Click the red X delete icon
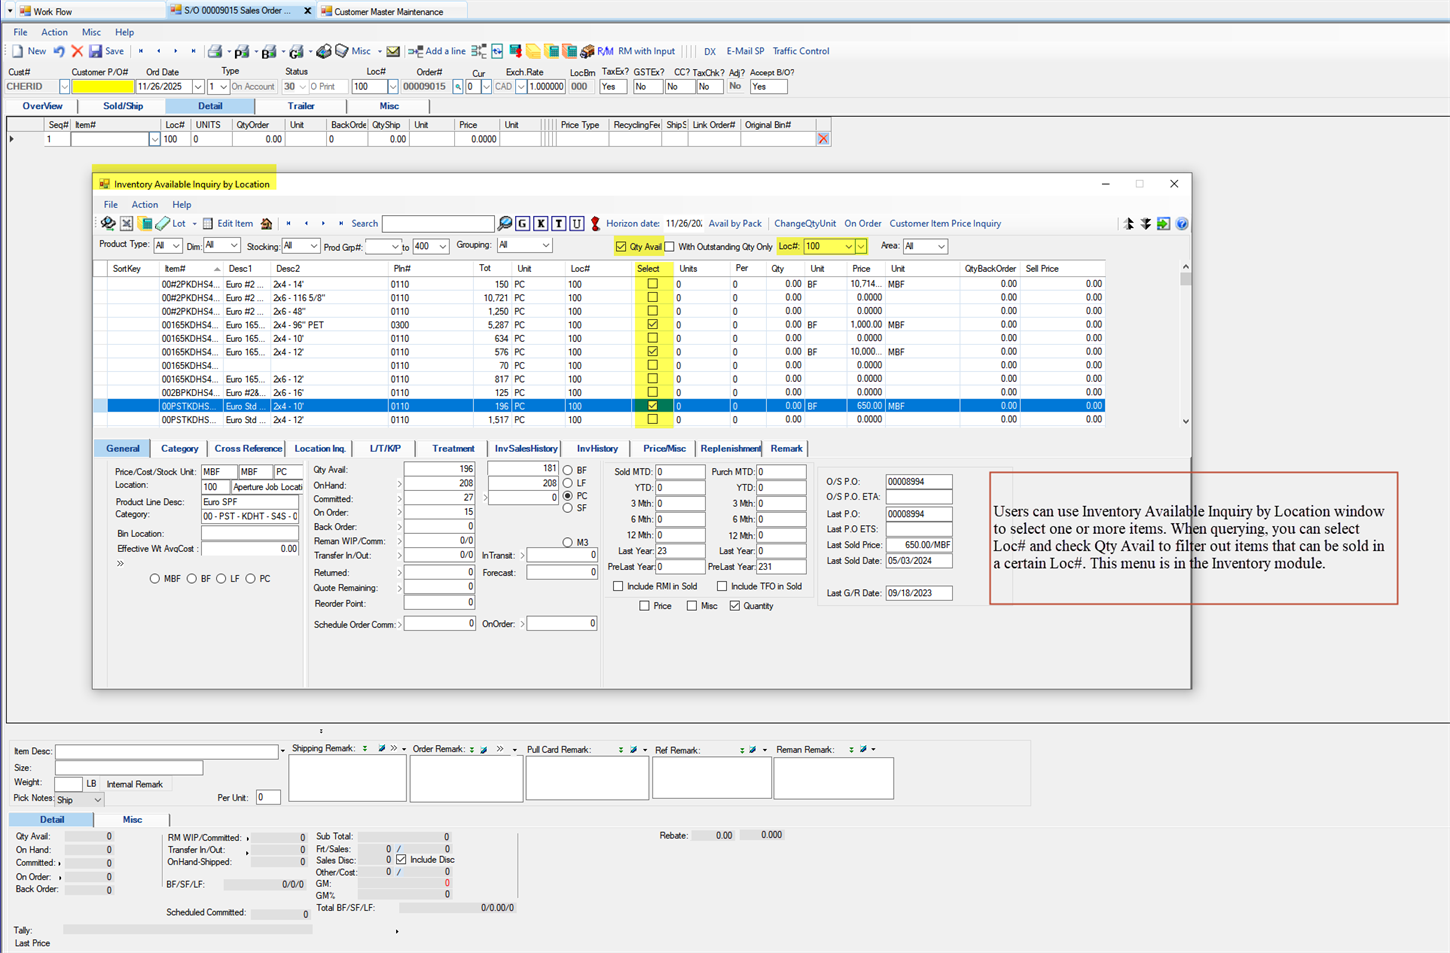 77,51
